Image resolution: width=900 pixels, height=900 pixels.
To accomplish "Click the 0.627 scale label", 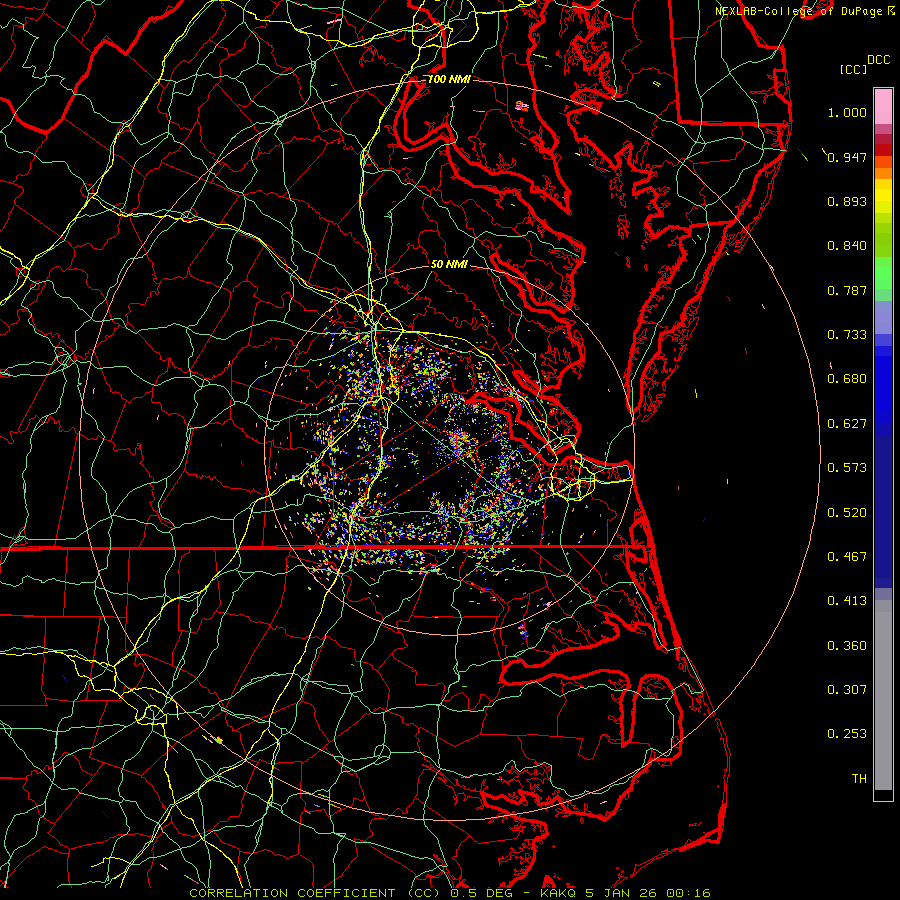I will (847, 424).
